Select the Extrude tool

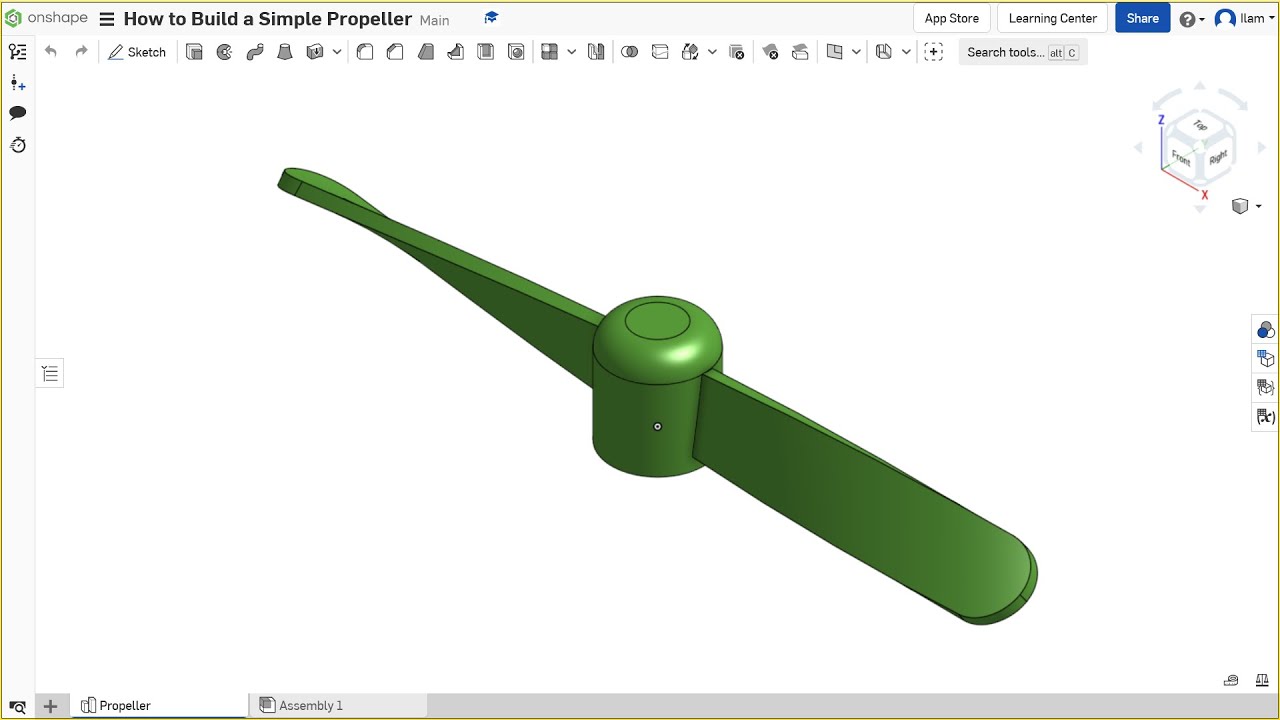pos(195,52)
